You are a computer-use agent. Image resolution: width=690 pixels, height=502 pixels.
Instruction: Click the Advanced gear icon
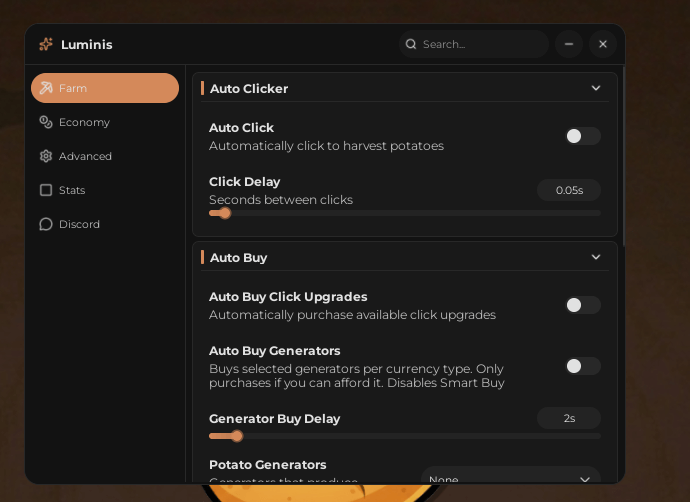pos(46,156)
